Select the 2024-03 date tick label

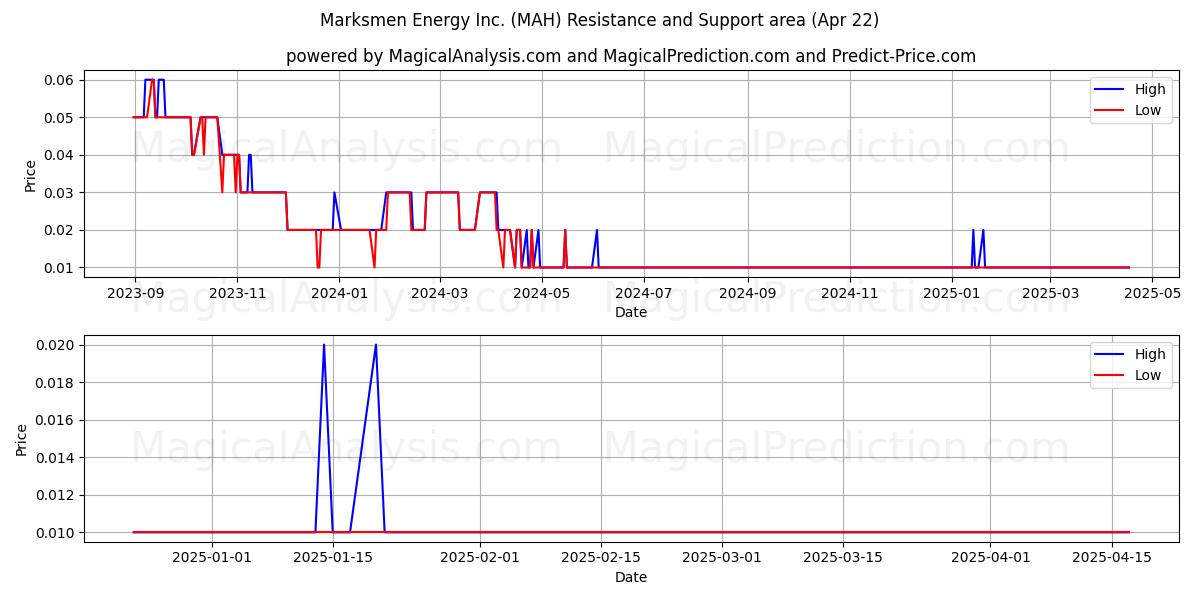click(x=439, y=294)
